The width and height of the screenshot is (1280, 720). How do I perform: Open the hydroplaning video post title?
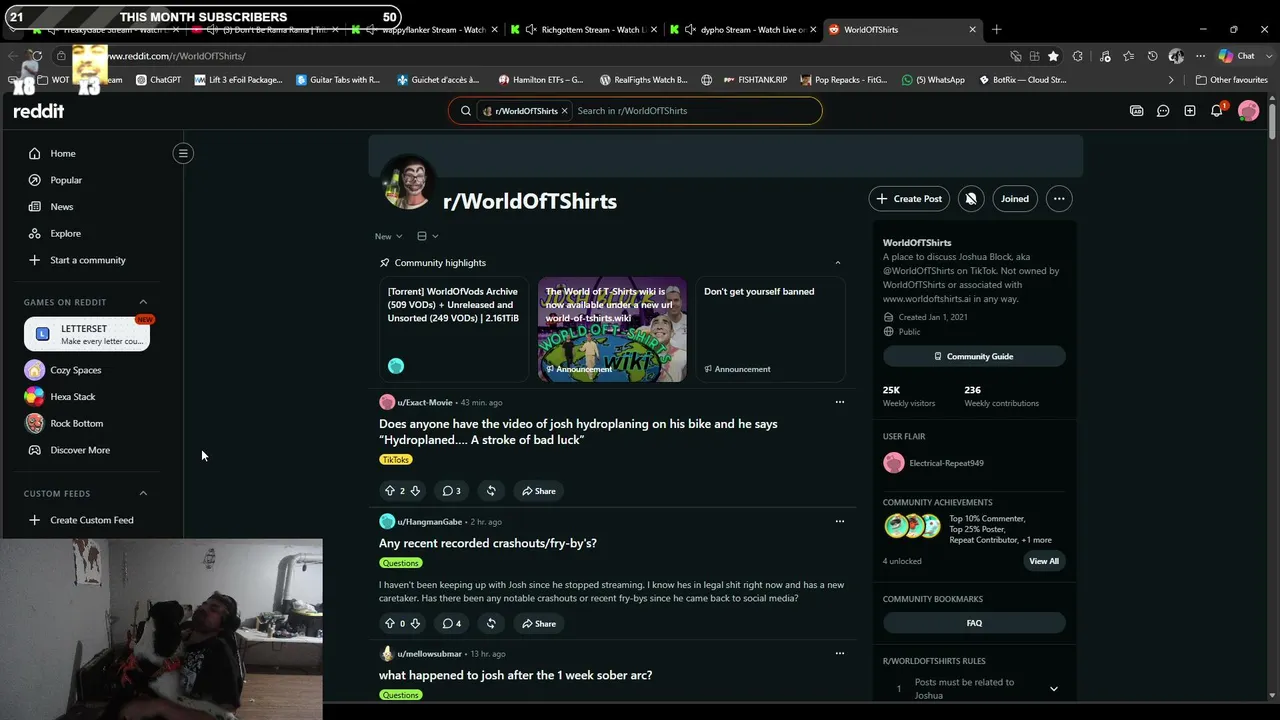click(x=578, y=432)
